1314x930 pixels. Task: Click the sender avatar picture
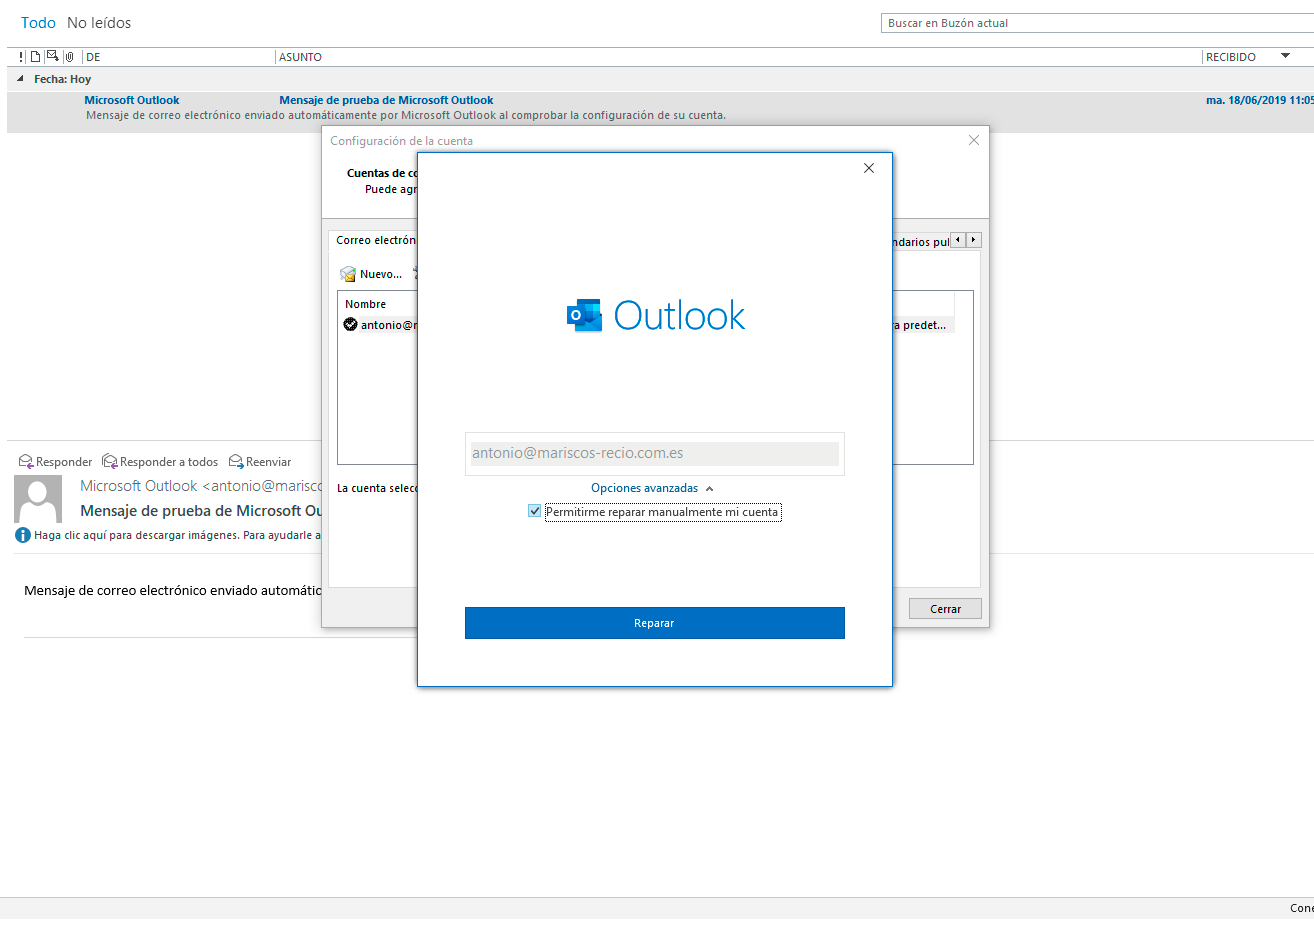(38, 499)
